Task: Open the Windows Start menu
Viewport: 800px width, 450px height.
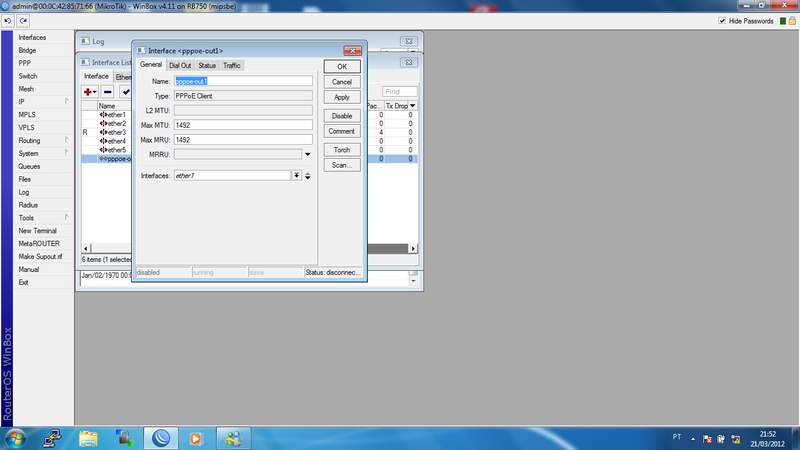Action: tap(16, 438)
